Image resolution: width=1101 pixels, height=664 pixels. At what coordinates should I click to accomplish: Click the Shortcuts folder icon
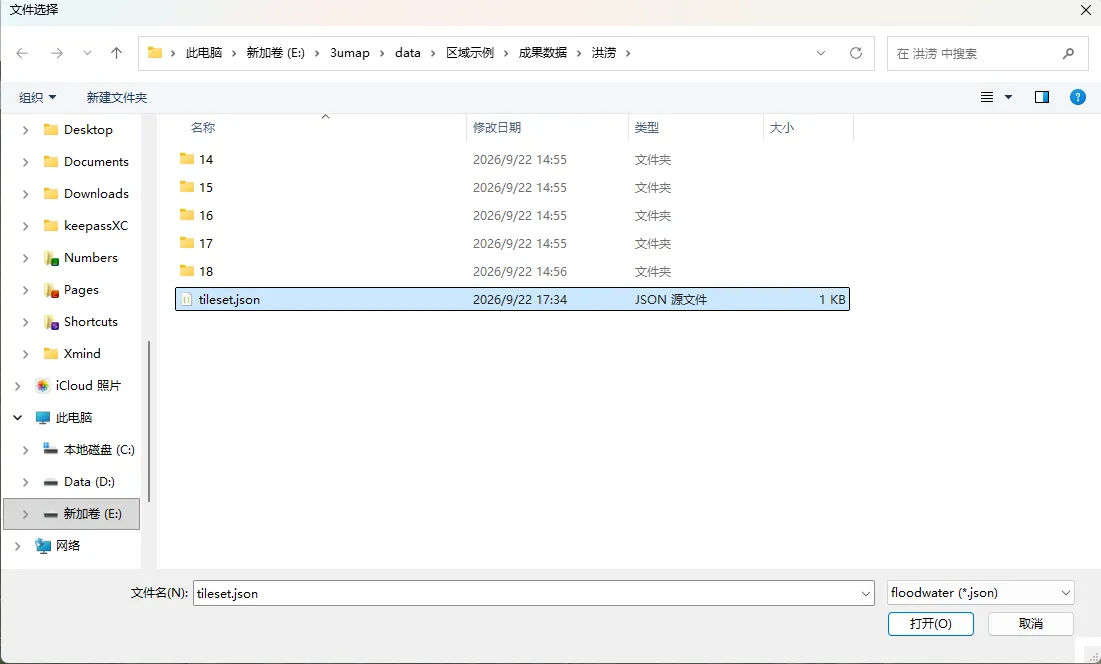click(51, 322)
